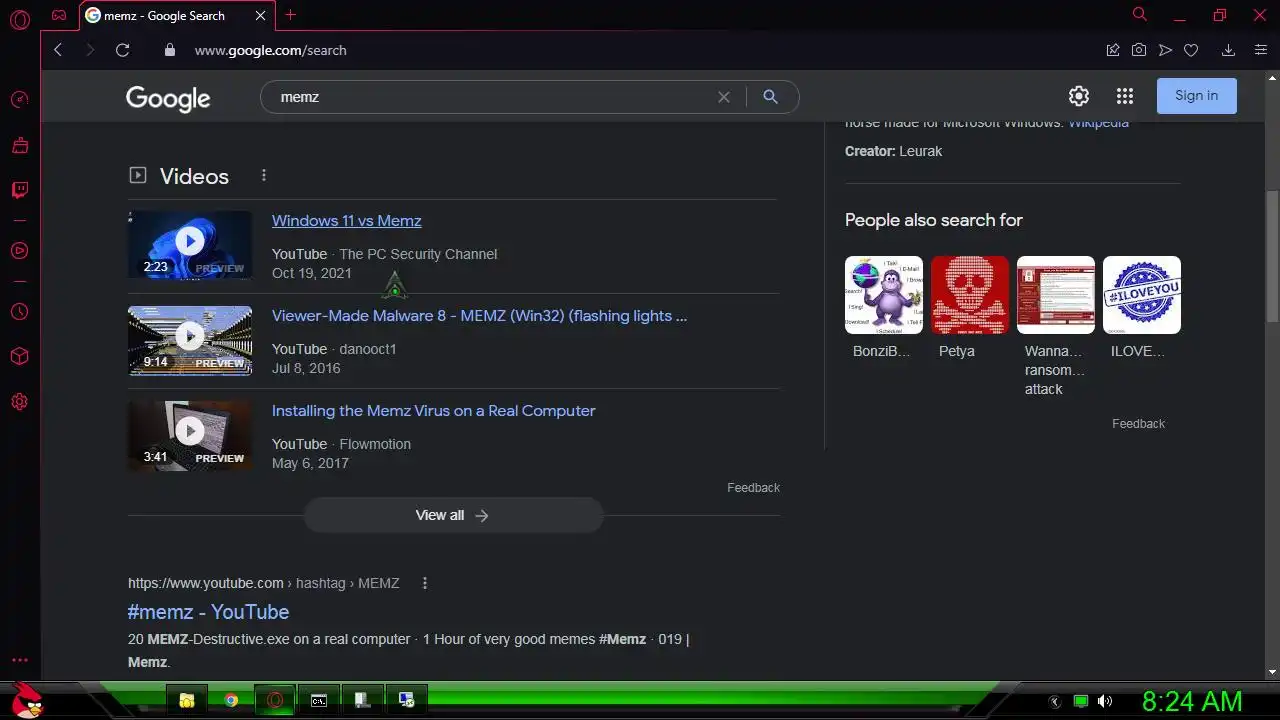Image resolution: width=1280 pixels, height=720 pixels.
Task: Open the Petya related search thumbnail
Action: pyautogui.click(x=970, y=295)
